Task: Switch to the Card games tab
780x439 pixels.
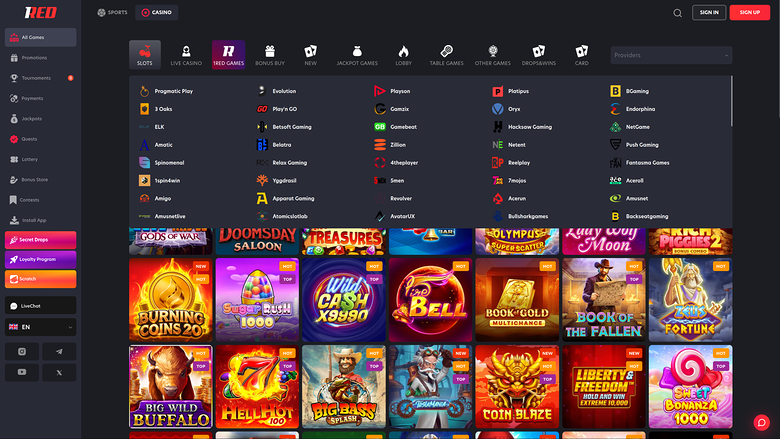Action: (582, 55)
